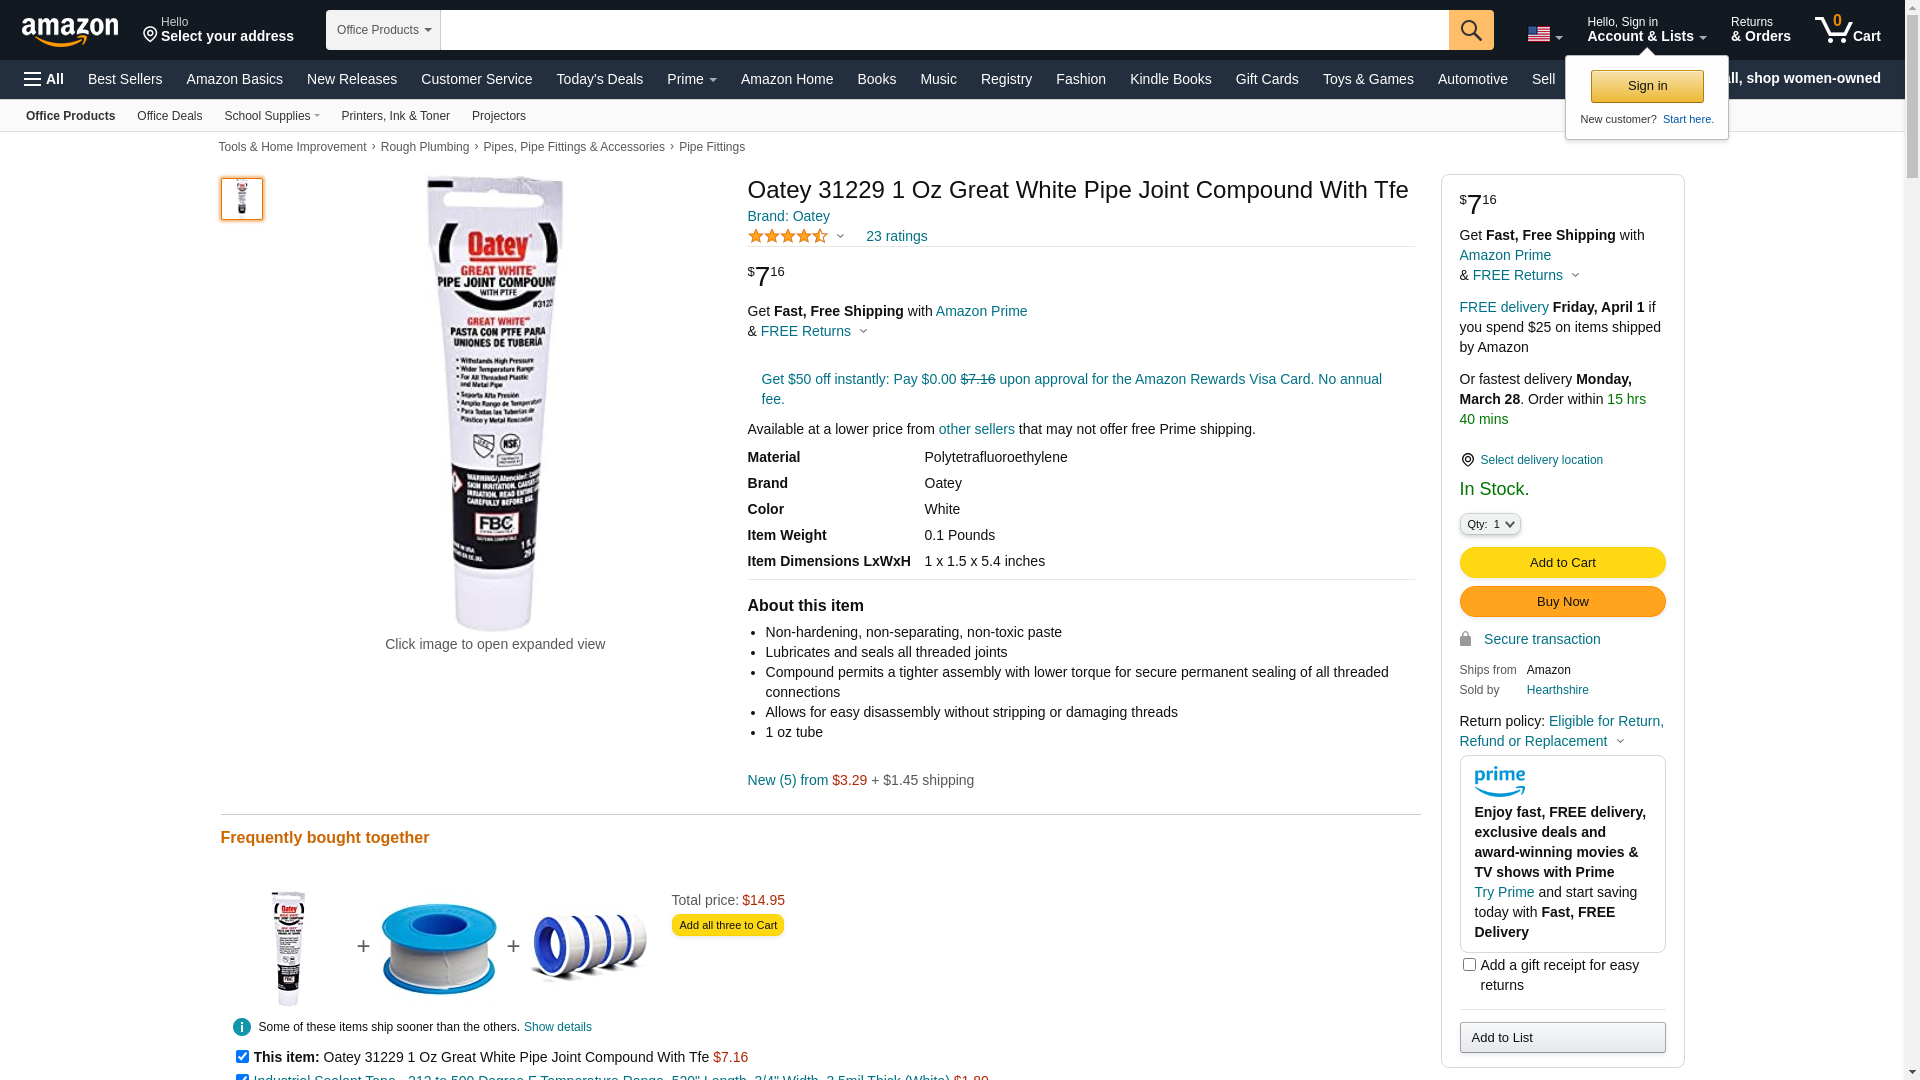
Task: Open the other sellers link
Action: [977, 429]
